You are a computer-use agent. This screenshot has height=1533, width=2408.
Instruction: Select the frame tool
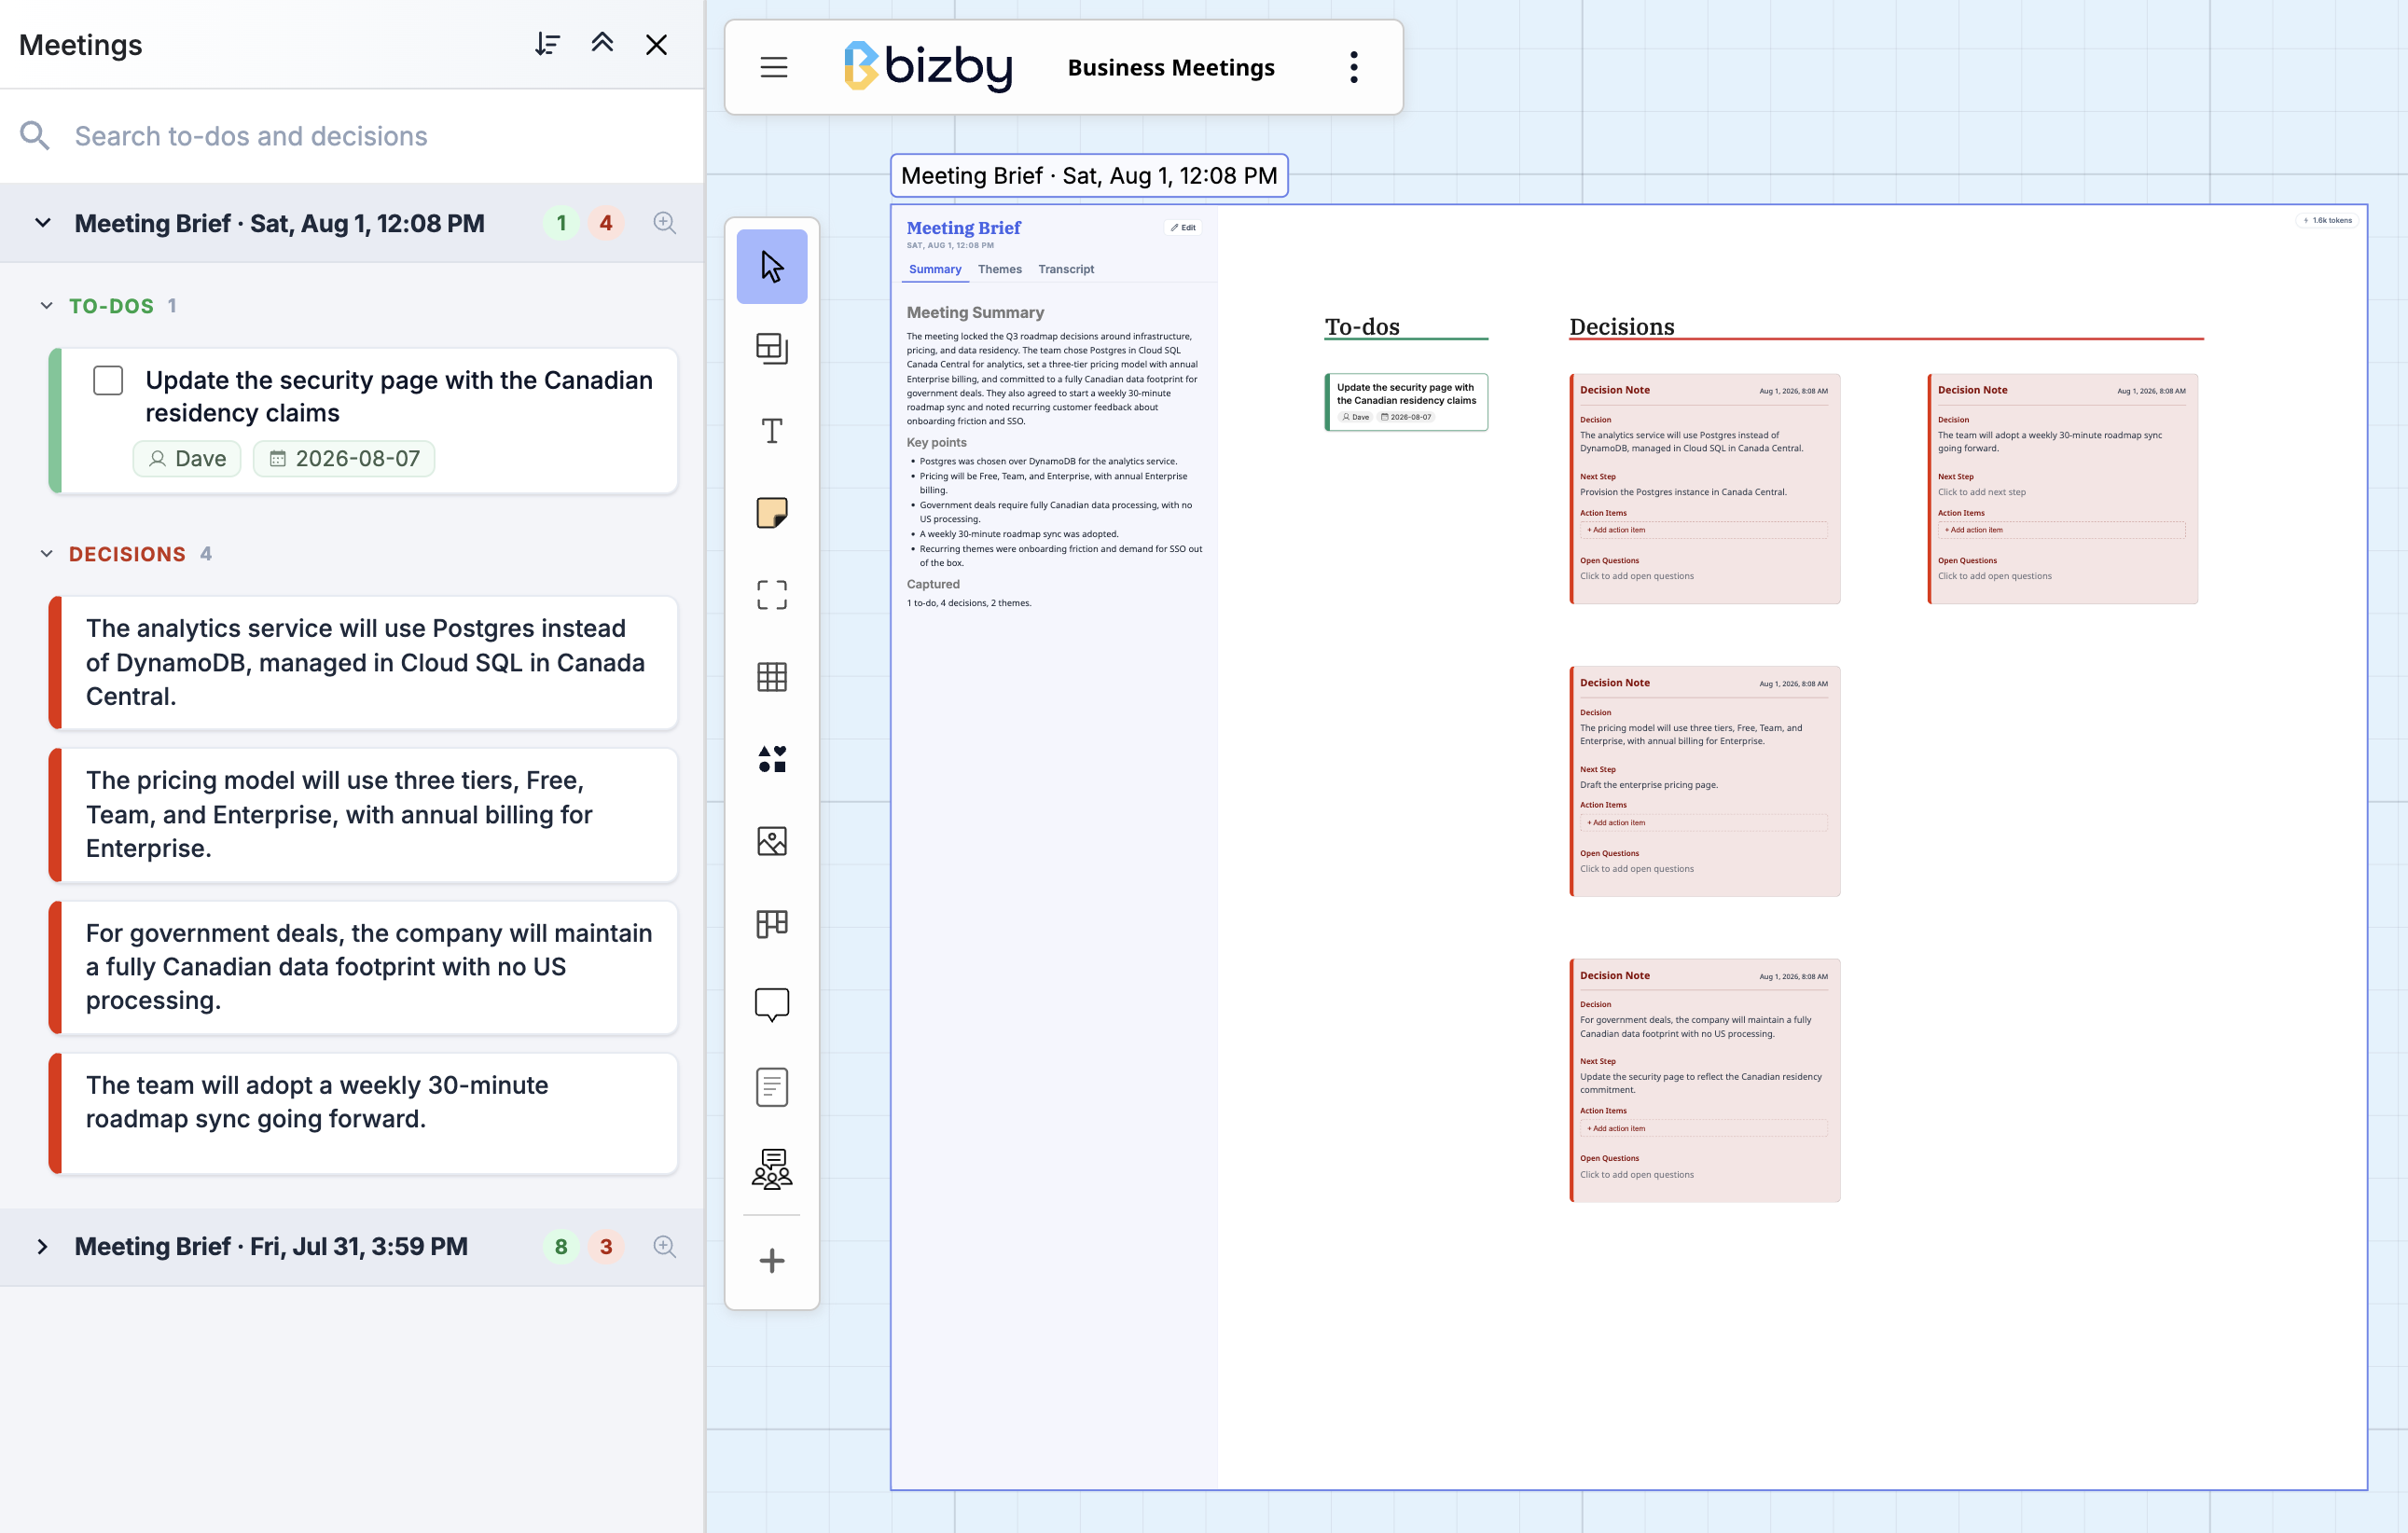pyautogui.click(x=771, y=595)
